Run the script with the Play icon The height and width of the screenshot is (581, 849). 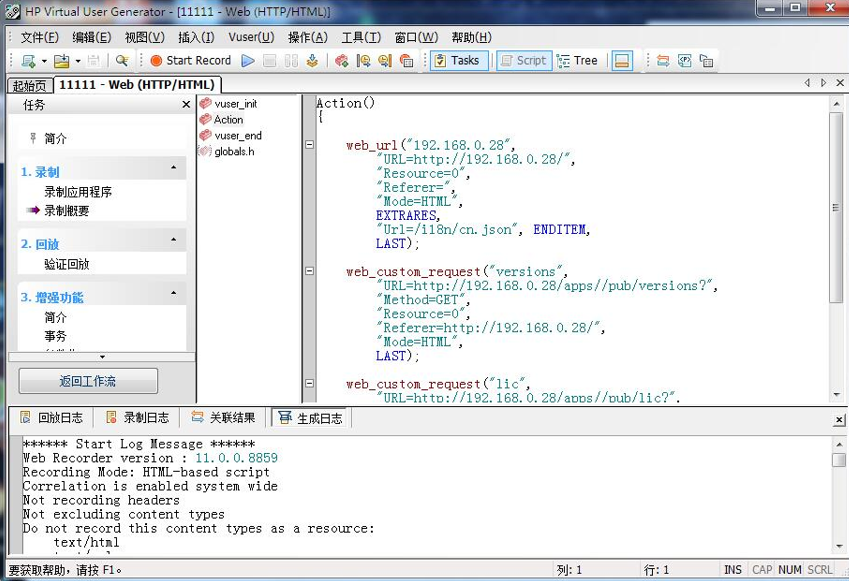[x=248, y=61]
